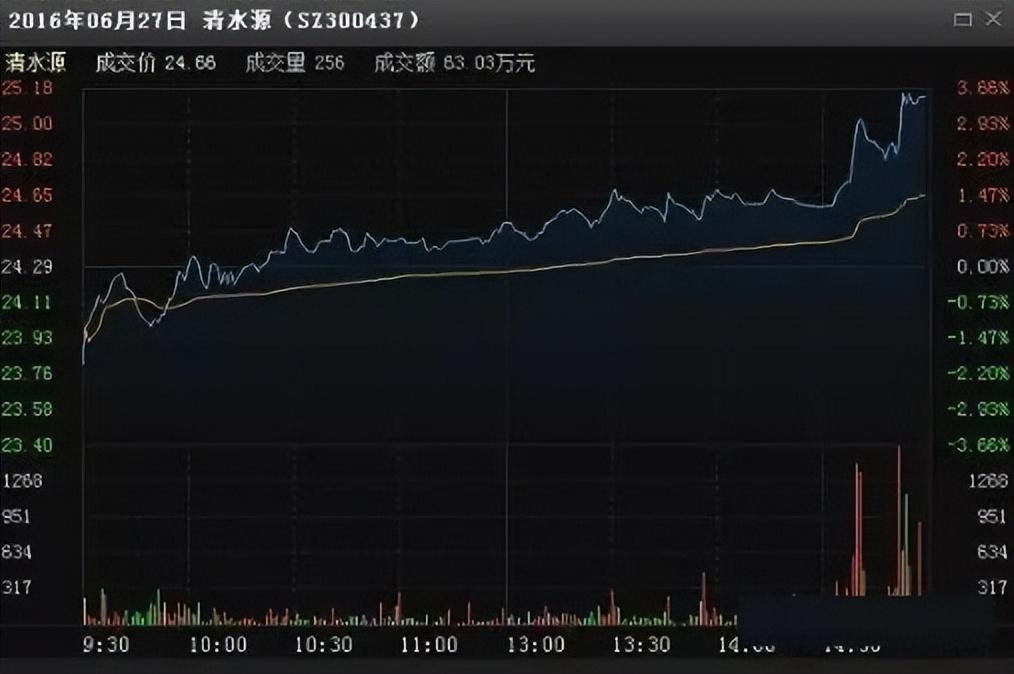Click percent axis label 0.73% in red
Screen dimensions: 1014x674
click(x=983, y=231)
